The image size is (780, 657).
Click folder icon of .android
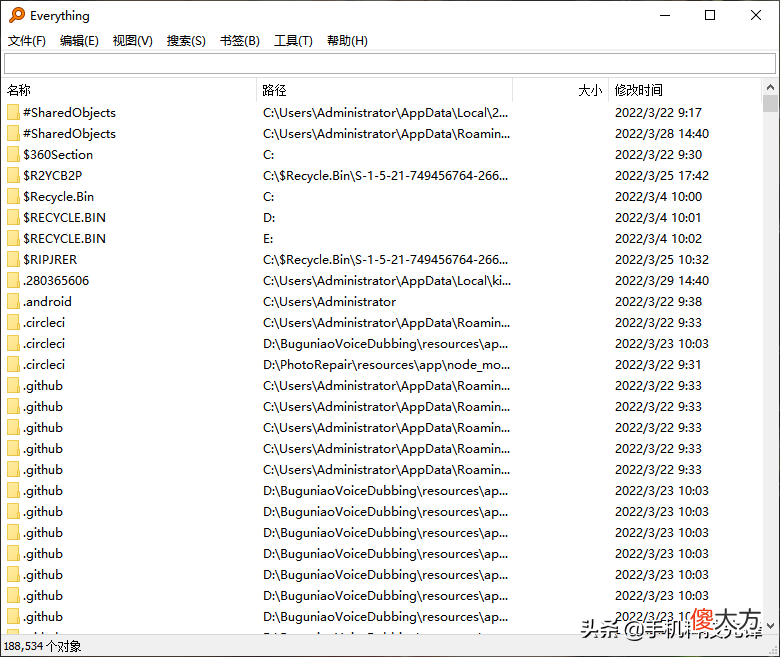(13, 301)
